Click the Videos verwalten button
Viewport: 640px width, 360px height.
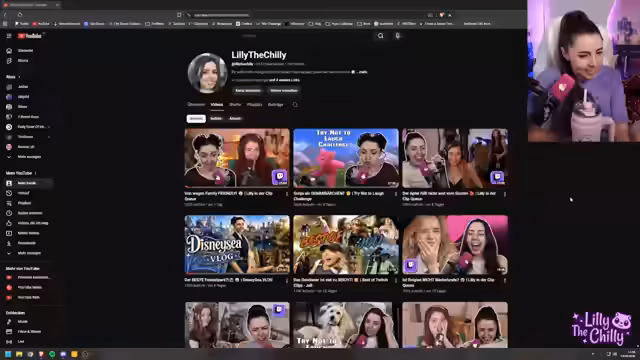[x=284, y=91]
